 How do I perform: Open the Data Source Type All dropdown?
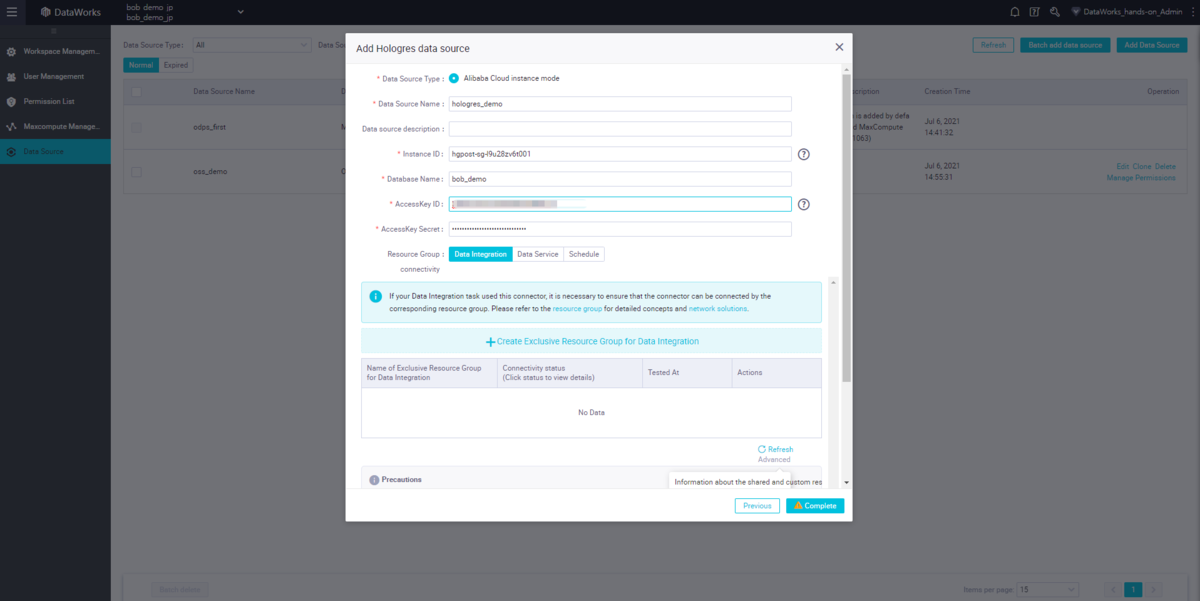[252, 45]
